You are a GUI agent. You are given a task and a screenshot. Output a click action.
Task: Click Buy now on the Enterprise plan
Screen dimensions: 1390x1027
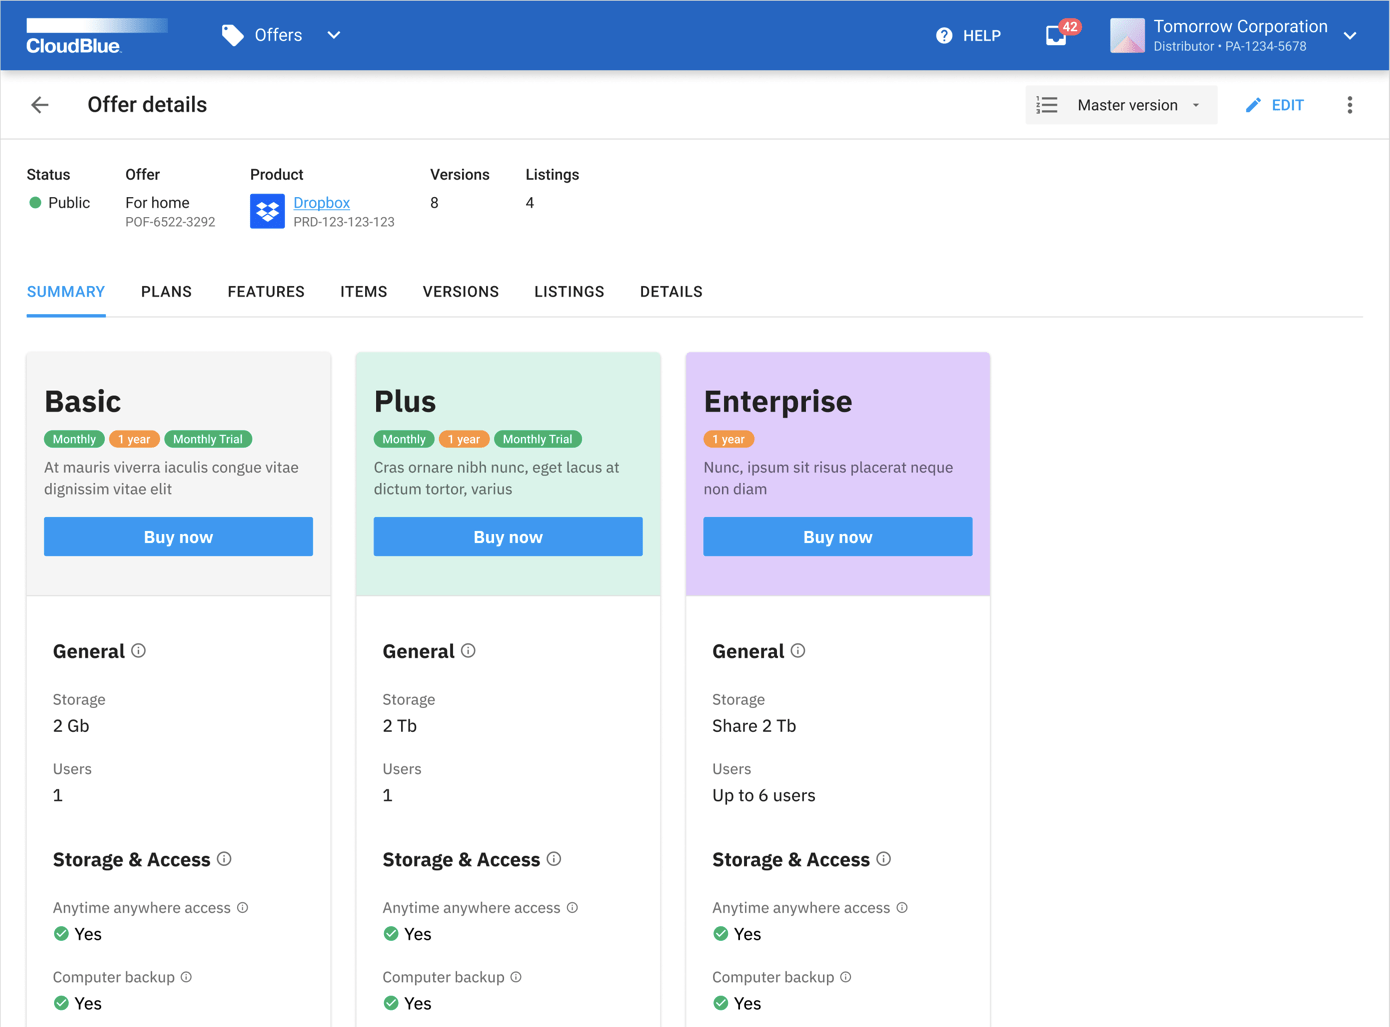(x=837, y=536)
